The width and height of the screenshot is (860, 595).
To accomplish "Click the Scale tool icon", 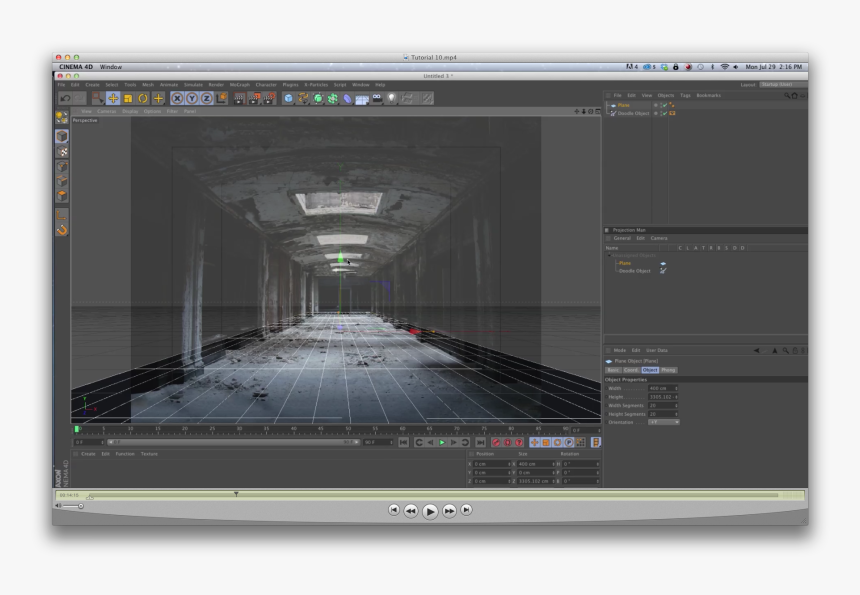I will (128, 98).
